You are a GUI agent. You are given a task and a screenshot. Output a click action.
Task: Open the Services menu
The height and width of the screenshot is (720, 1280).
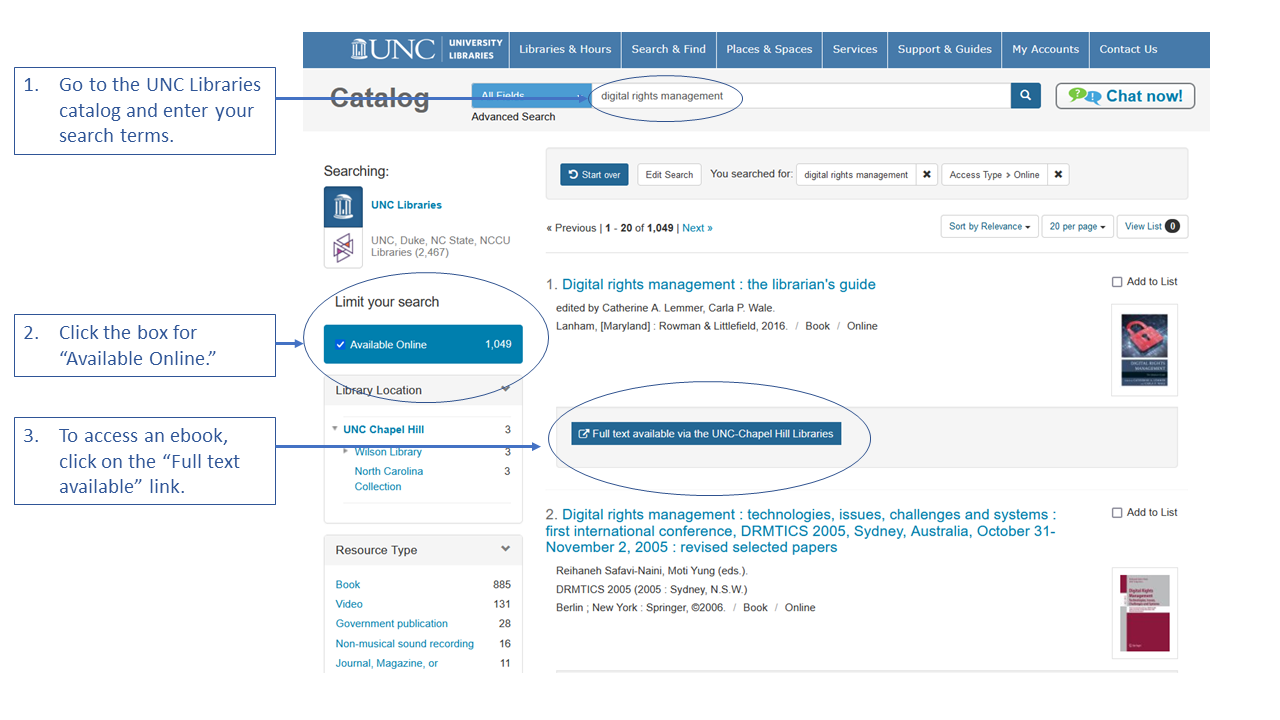pyautogui.click(x=855, y=49)
